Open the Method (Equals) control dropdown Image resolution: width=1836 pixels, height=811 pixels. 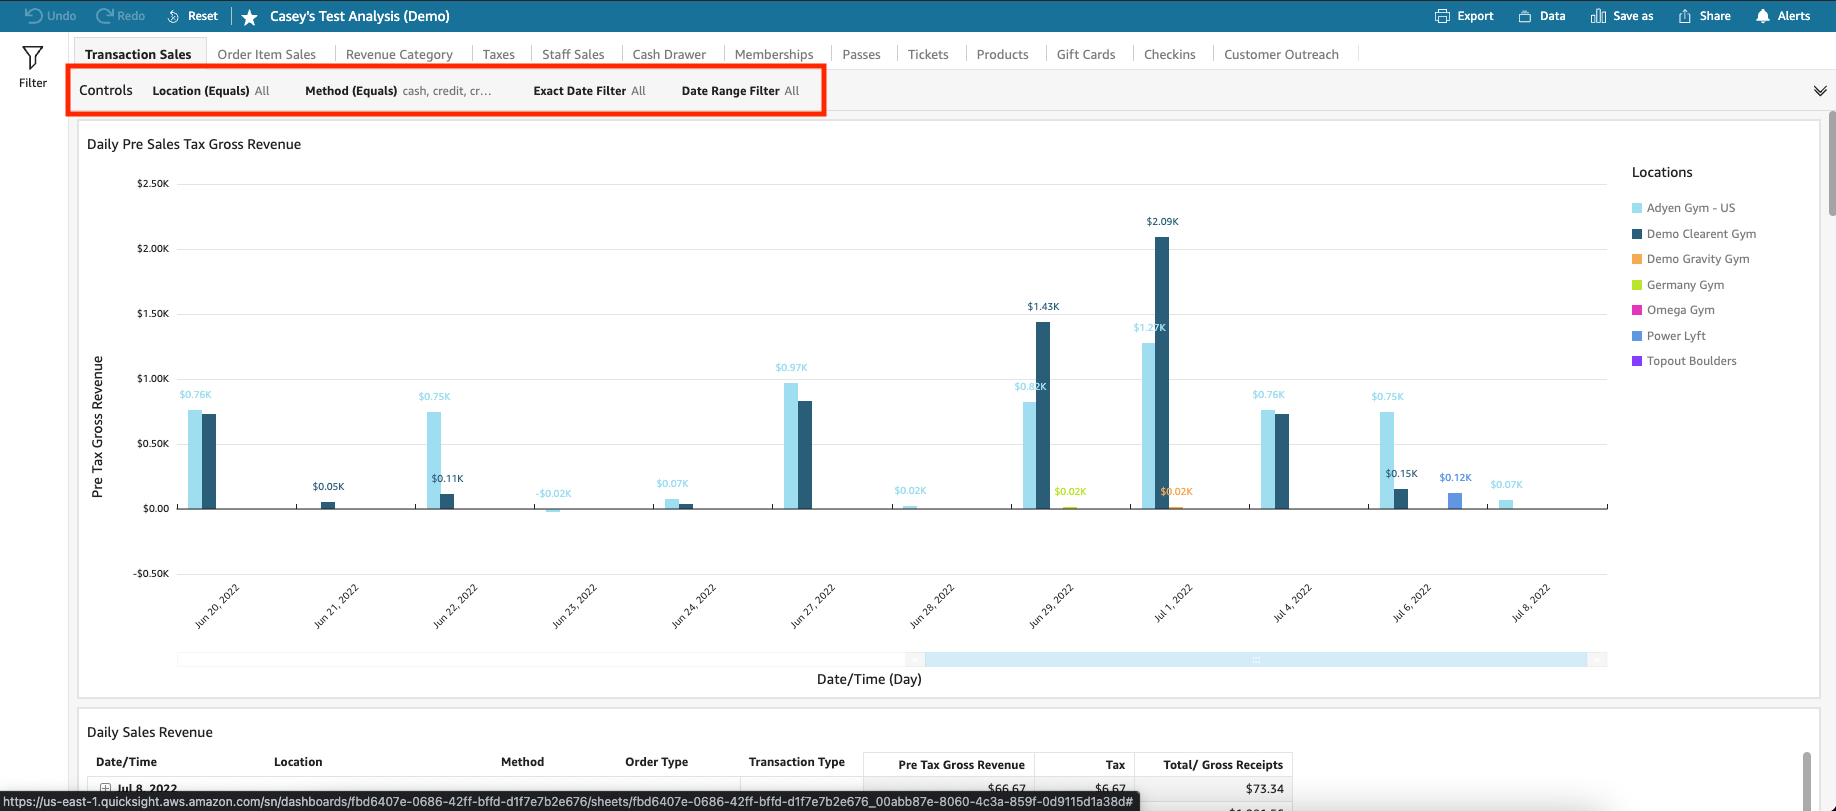pos(398,91)
